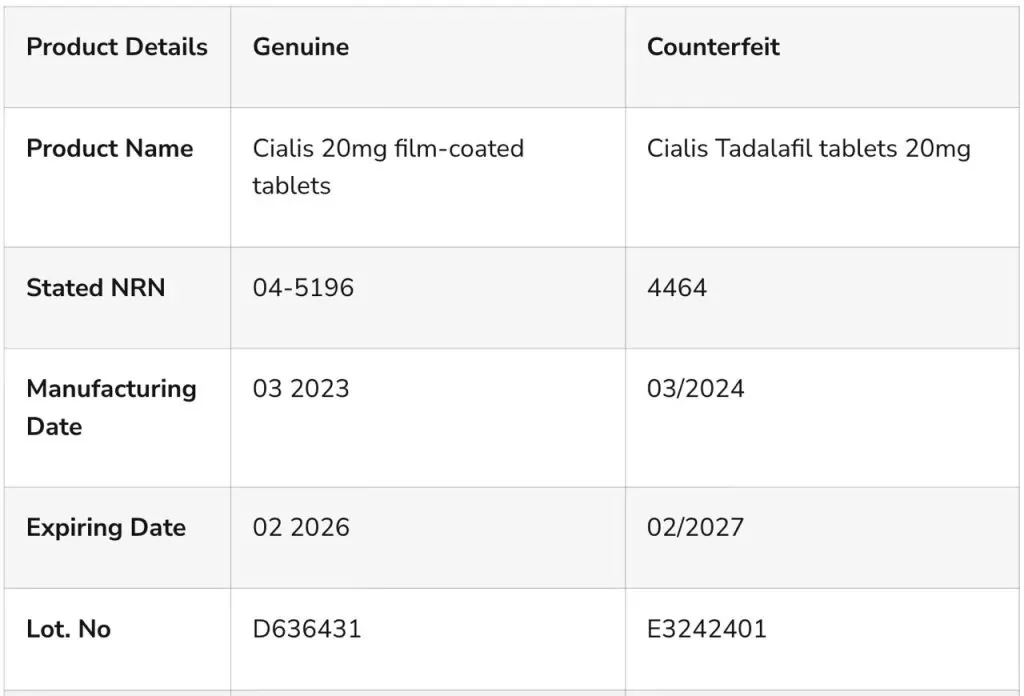Click the 'Counterfeit' column header
The image size is (1024, 696).
(713, 47)
